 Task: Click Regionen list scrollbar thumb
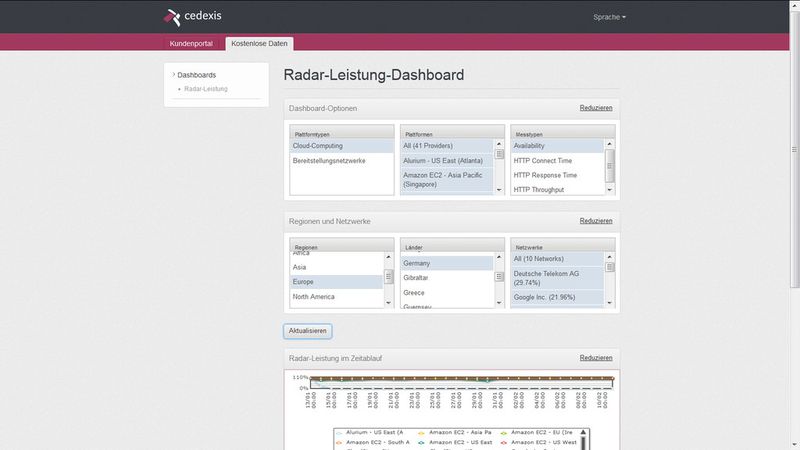pyautogui.click(x=388, y=277)
